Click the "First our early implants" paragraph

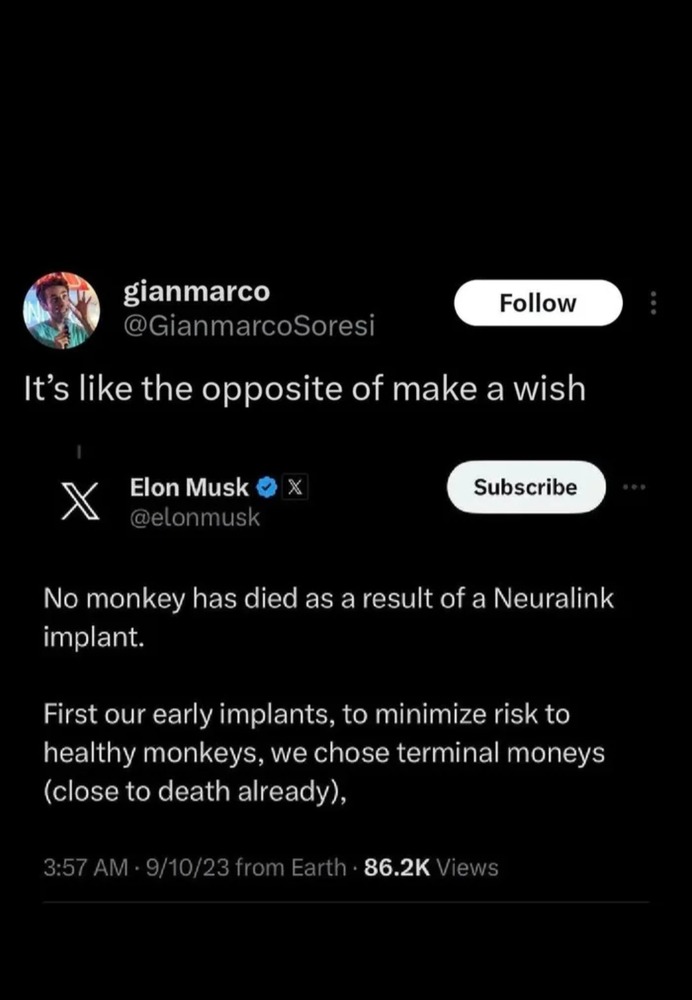pyautogui.click(x=324, y=751)
